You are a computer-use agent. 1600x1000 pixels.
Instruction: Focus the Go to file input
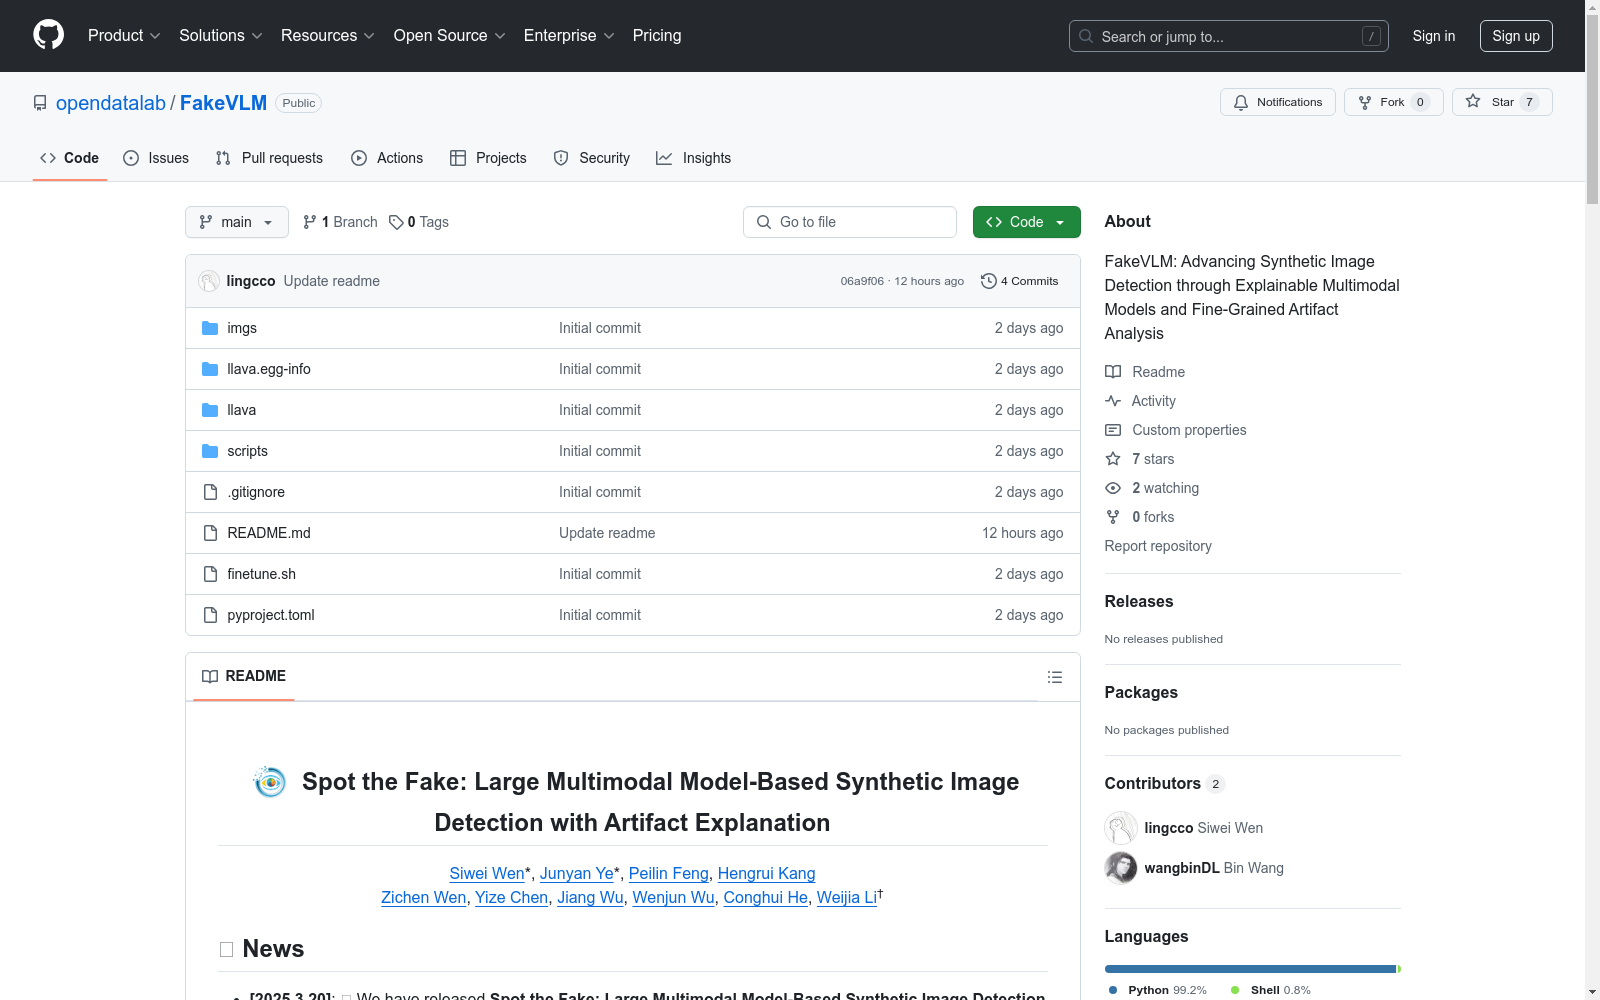(x=850, y=222)
